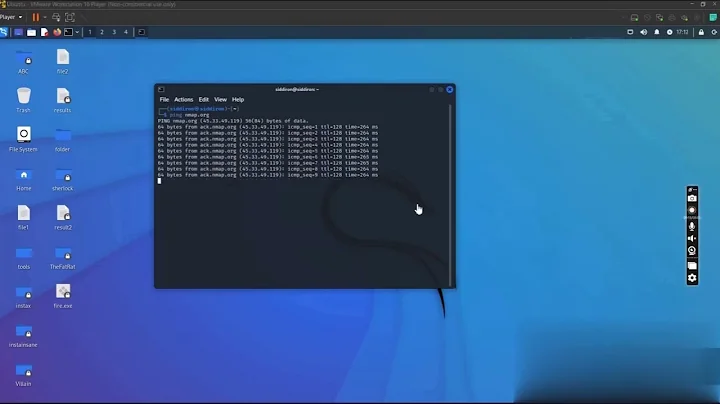Select the Home folder desktop icon
Screen dimensions: 720x404
[23, 179]
